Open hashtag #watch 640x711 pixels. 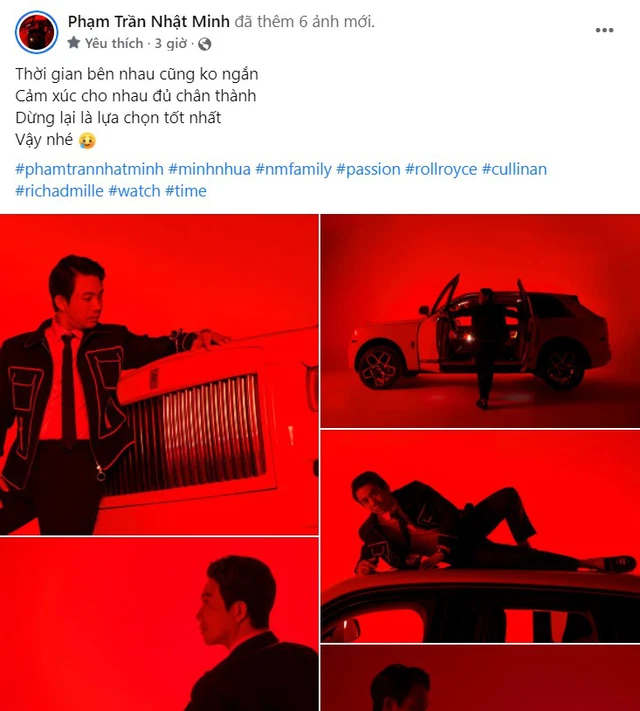click(134, 191)
